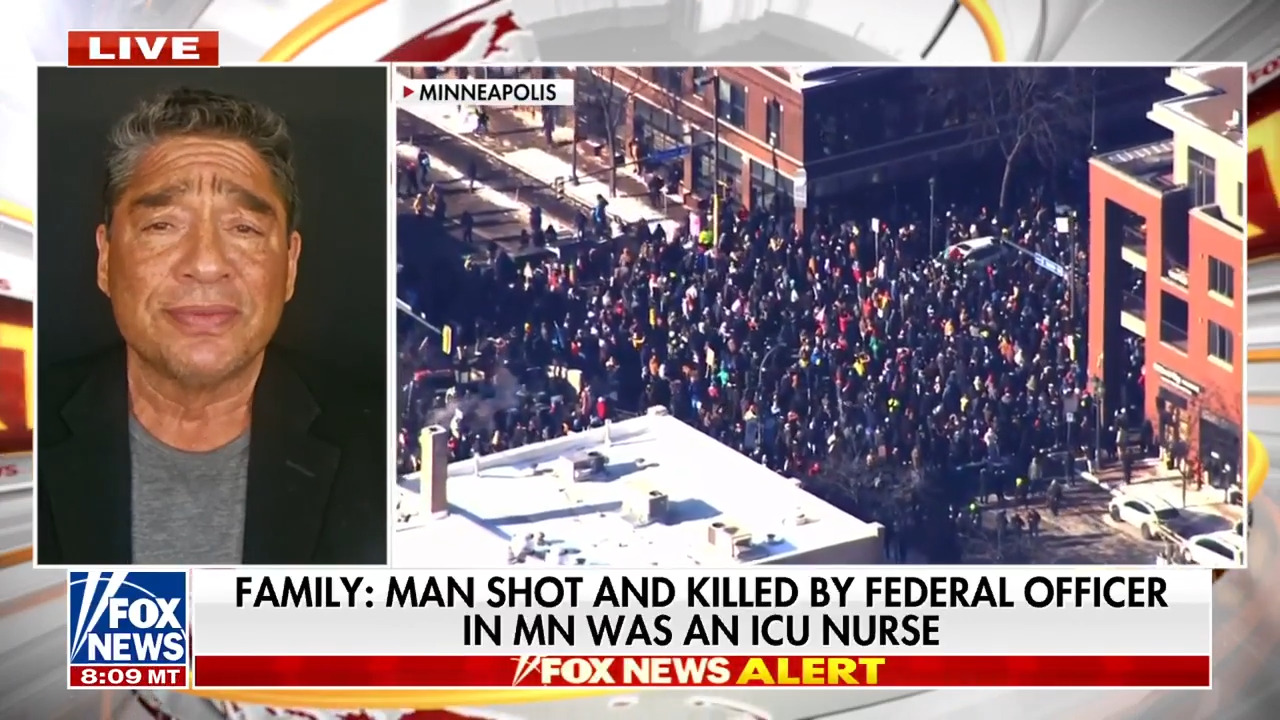Click the red LIVE badge
1280x720 pixels.
tap(143, 48)
